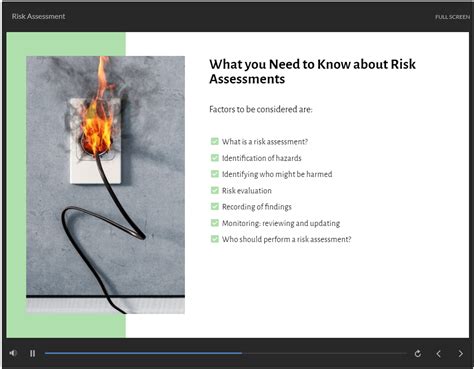Click the text 'Risk evaluation'
The height and width of the screenshot is (369, 474).
247,191
